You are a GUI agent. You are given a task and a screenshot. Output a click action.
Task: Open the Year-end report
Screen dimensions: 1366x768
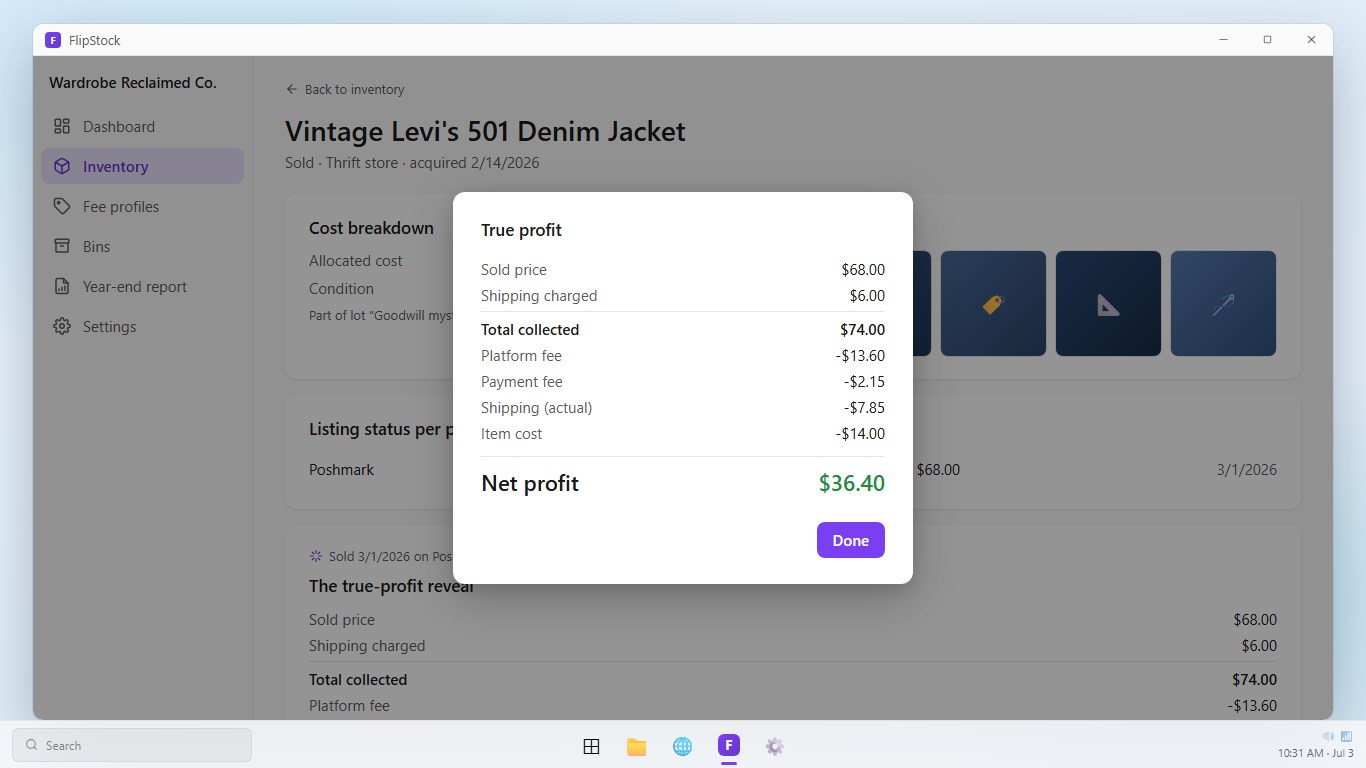click(142, 287)
